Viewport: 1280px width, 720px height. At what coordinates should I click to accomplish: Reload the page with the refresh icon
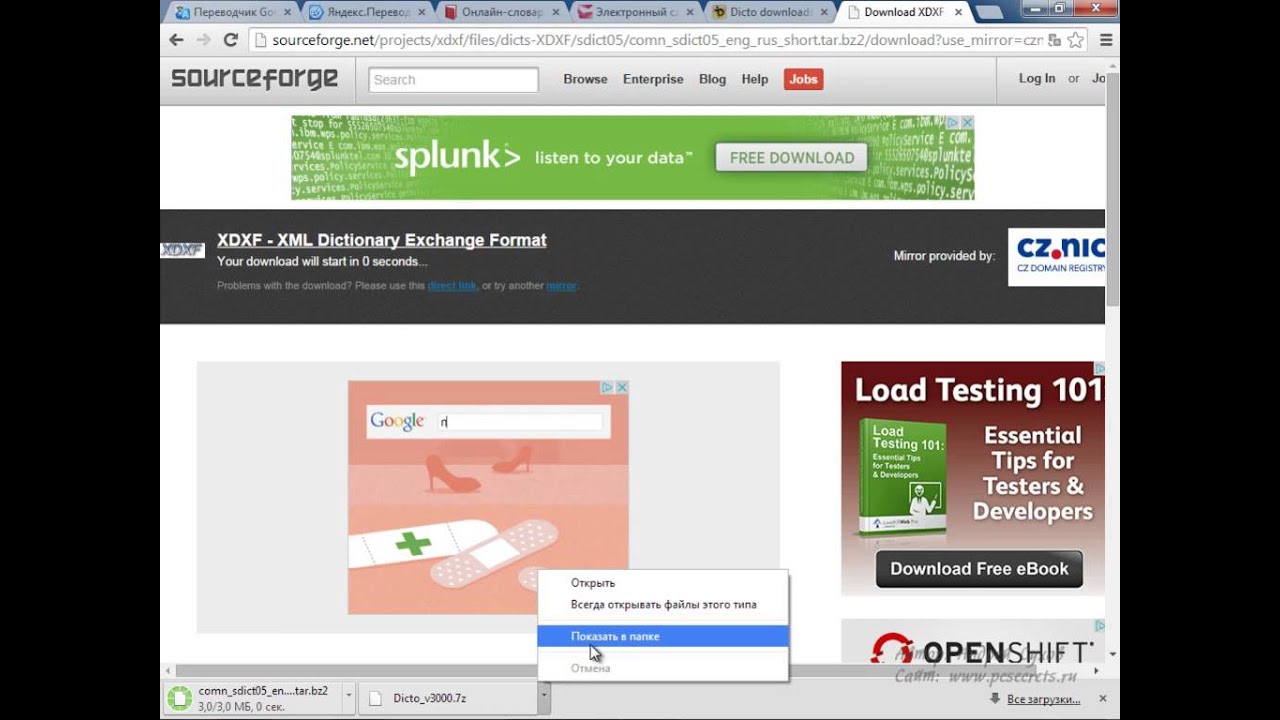coord(230,40)
